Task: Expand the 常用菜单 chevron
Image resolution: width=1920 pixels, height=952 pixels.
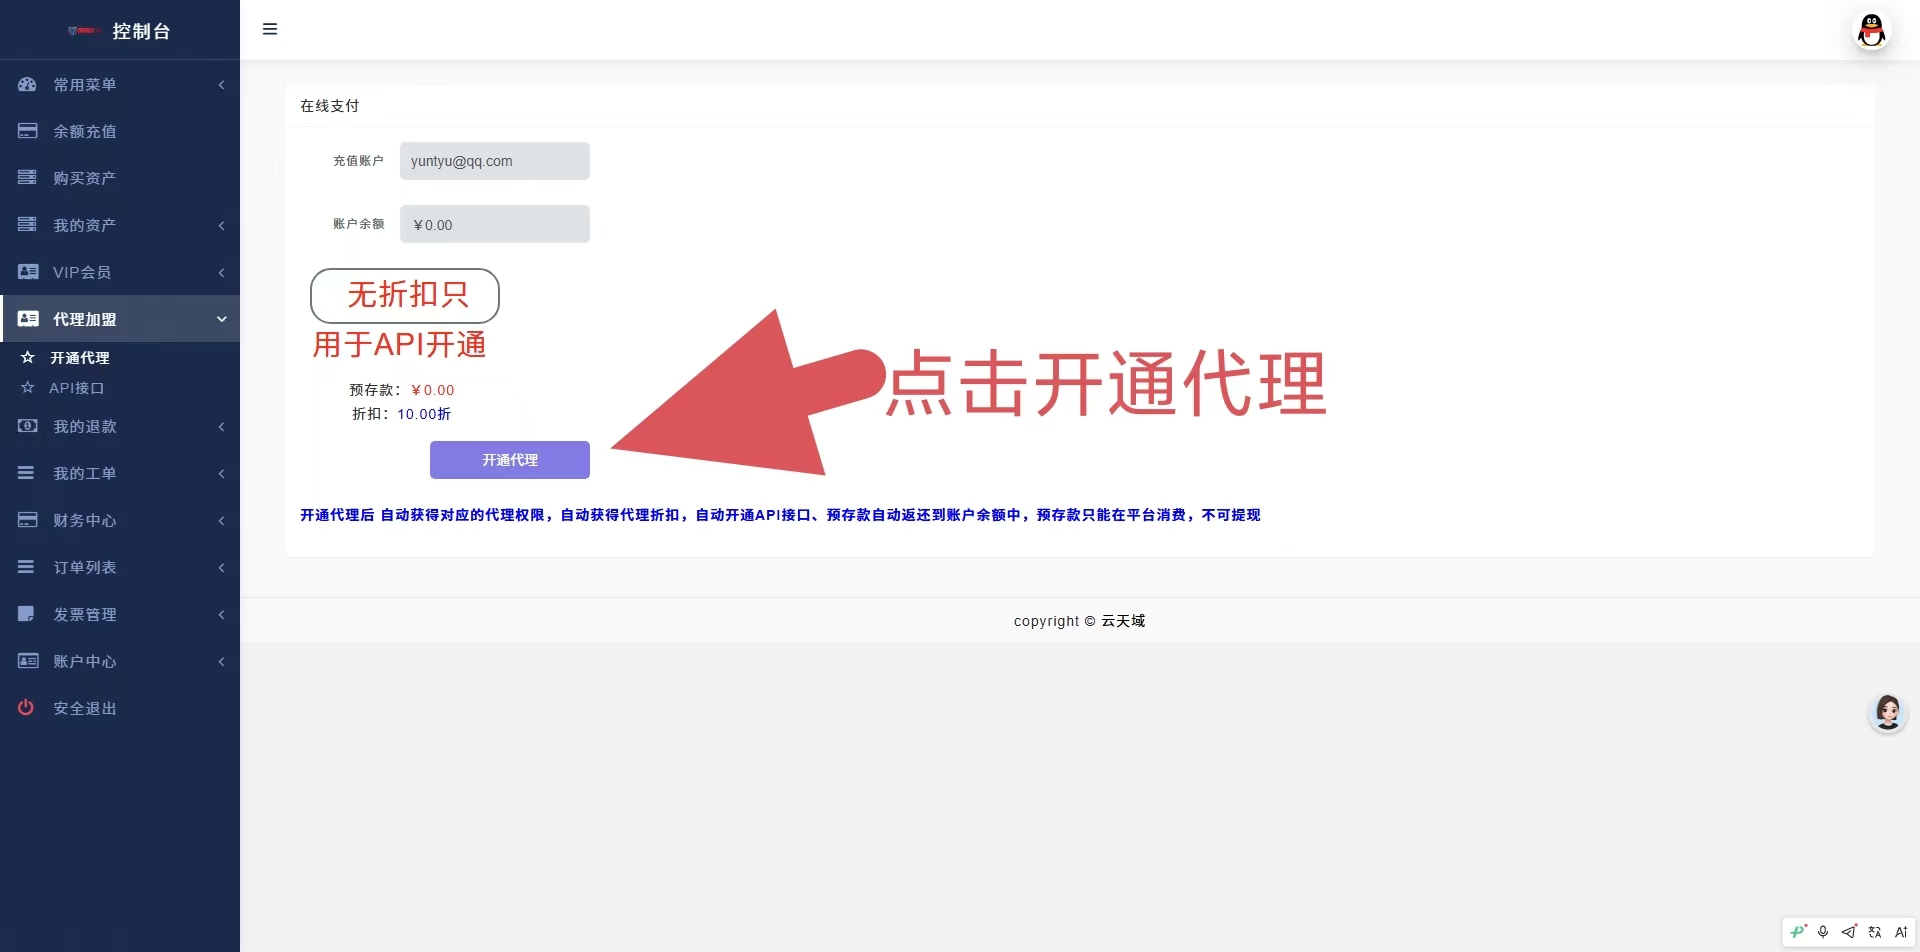Action: 221,85
